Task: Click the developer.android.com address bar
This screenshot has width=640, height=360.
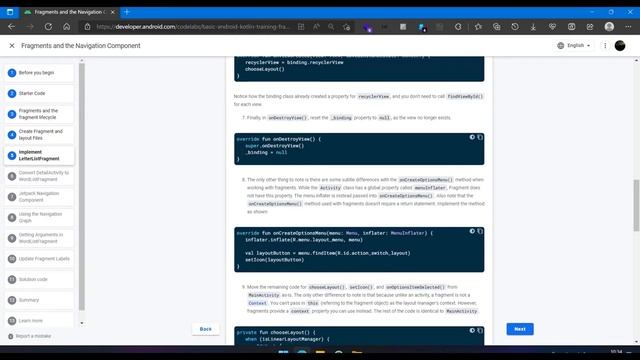Action: 193,27
